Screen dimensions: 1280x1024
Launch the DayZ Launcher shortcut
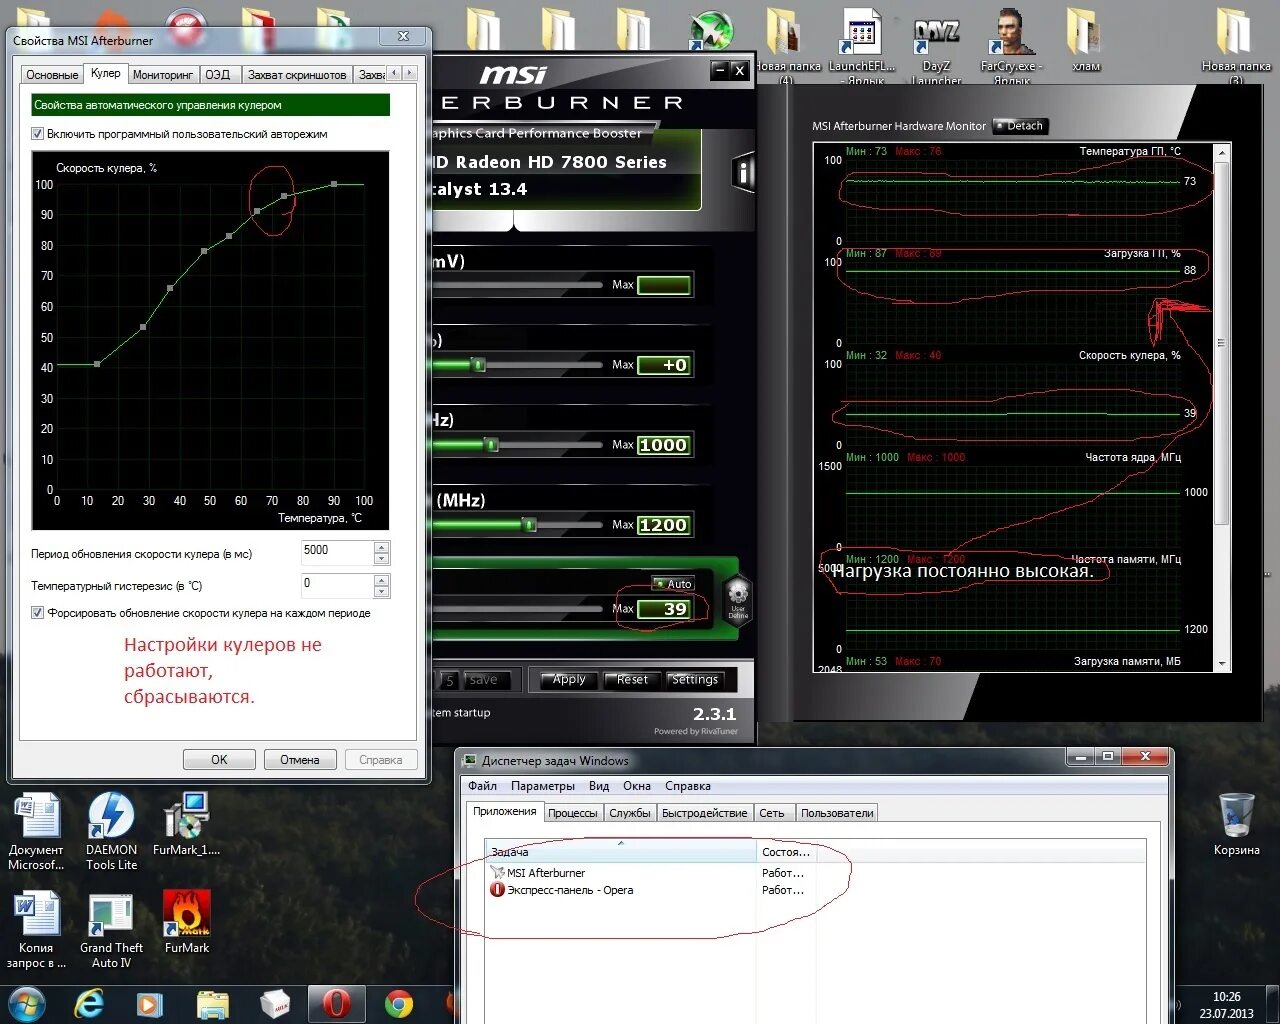(937, 45)
